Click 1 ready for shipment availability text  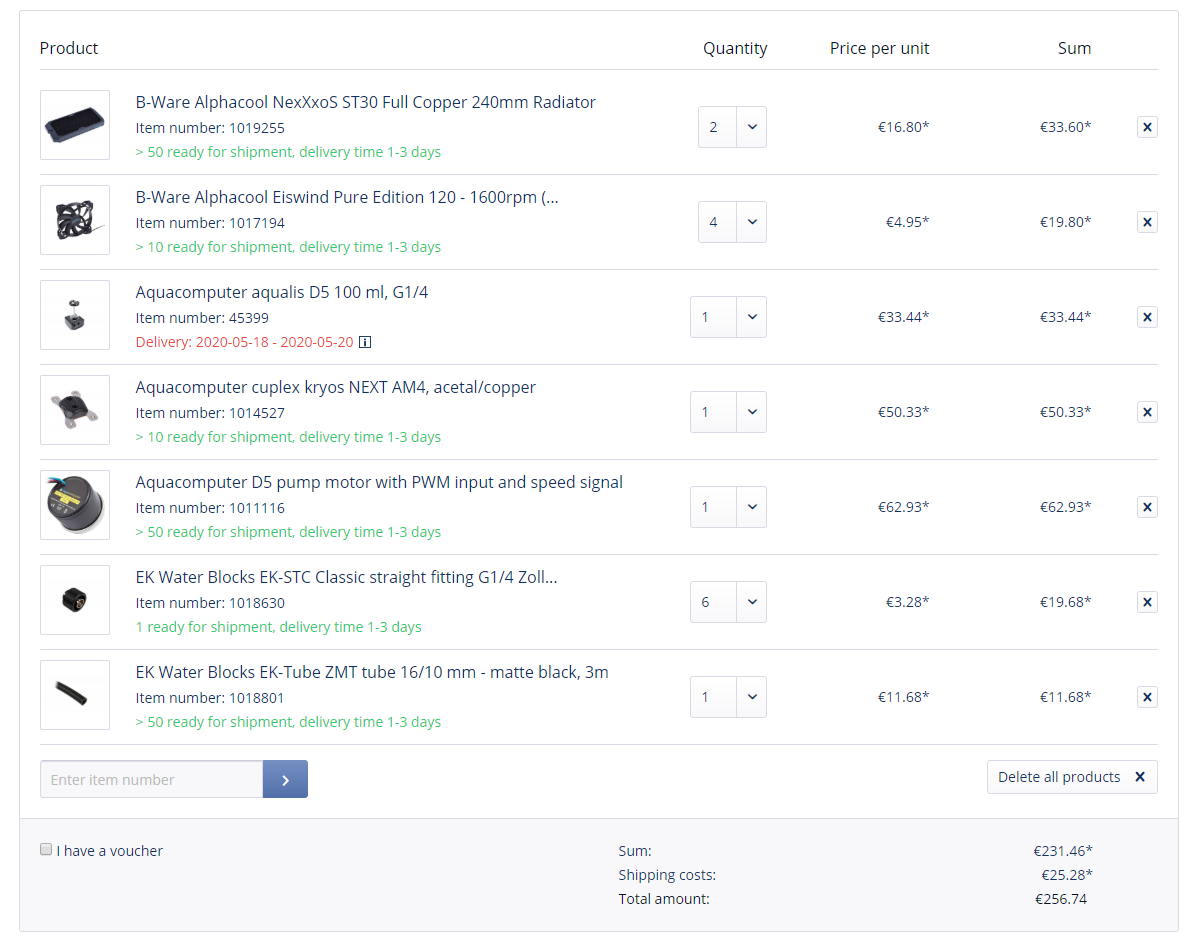(279, 627)
